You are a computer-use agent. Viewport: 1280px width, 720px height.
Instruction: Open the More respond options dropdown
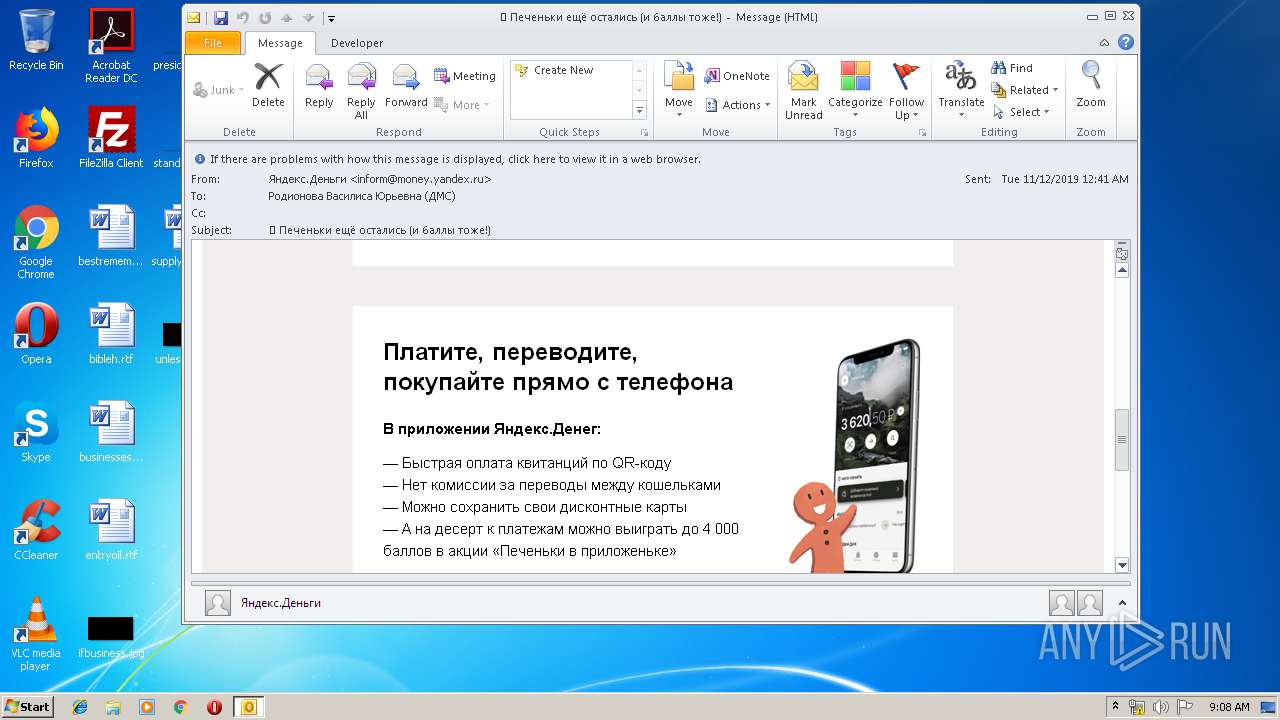(462, 105)
